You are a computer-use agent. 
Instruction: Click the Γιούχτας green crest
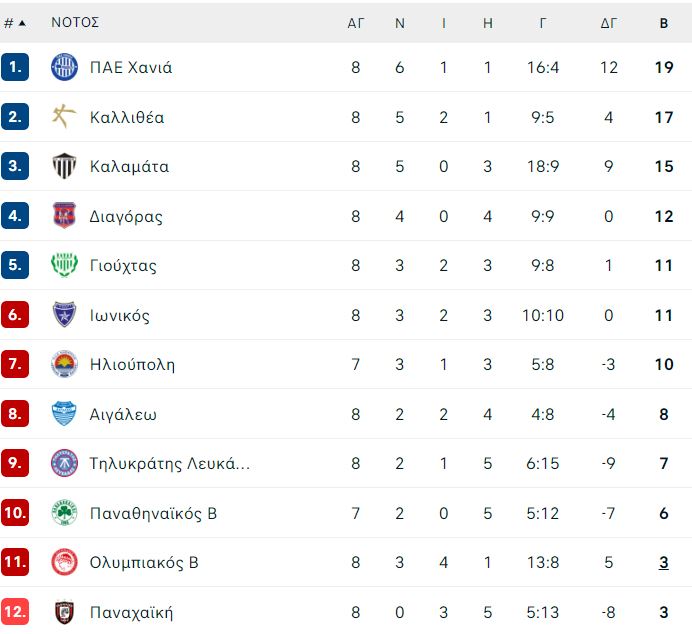point(64,265)
